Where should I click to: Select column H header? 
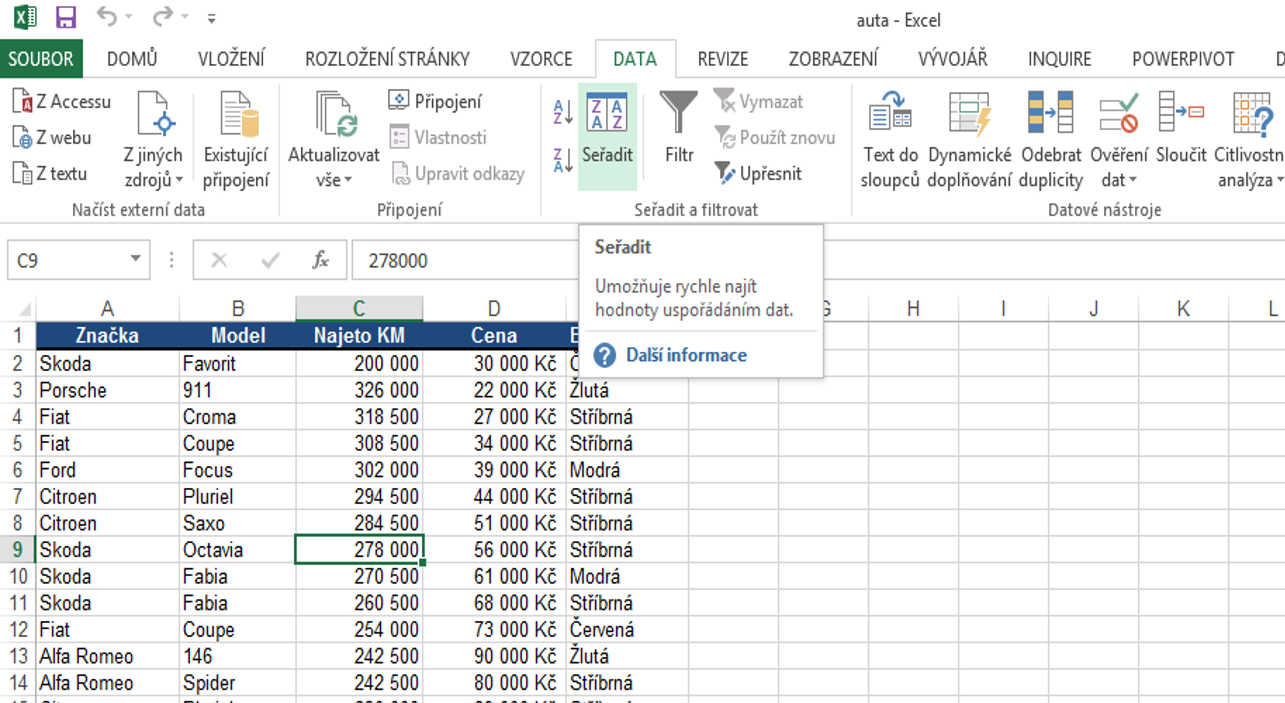tap(913, 309)
